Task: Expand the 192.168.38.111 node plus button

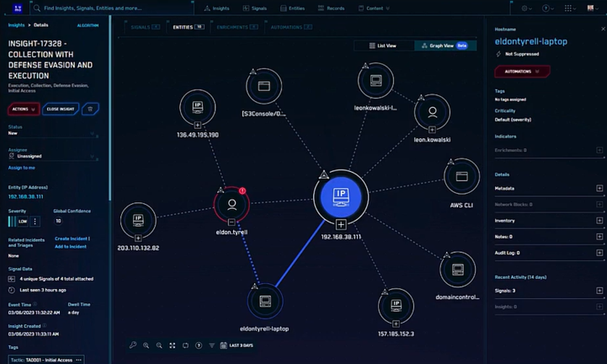Action: pyautogui.click(x=341, y=224)
